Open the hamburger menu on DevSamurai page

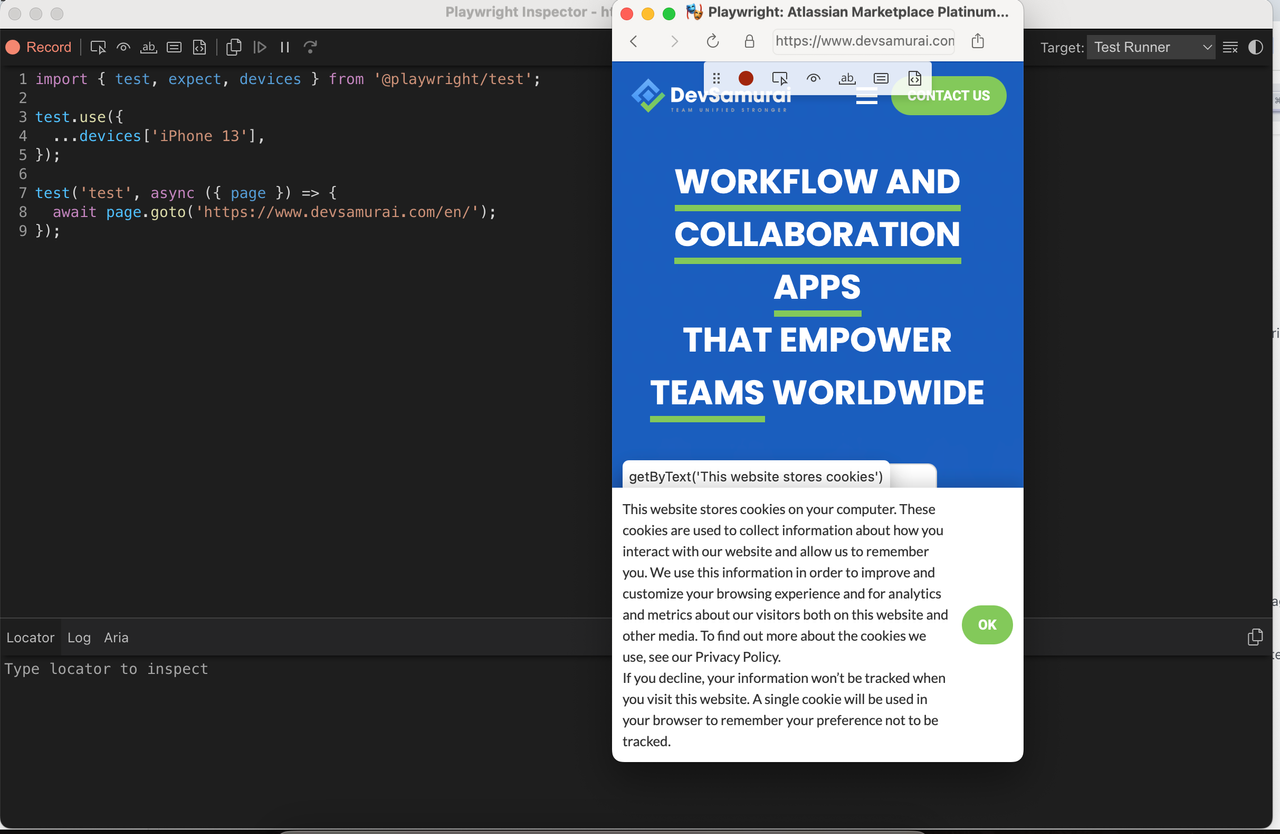coord(867,97)
